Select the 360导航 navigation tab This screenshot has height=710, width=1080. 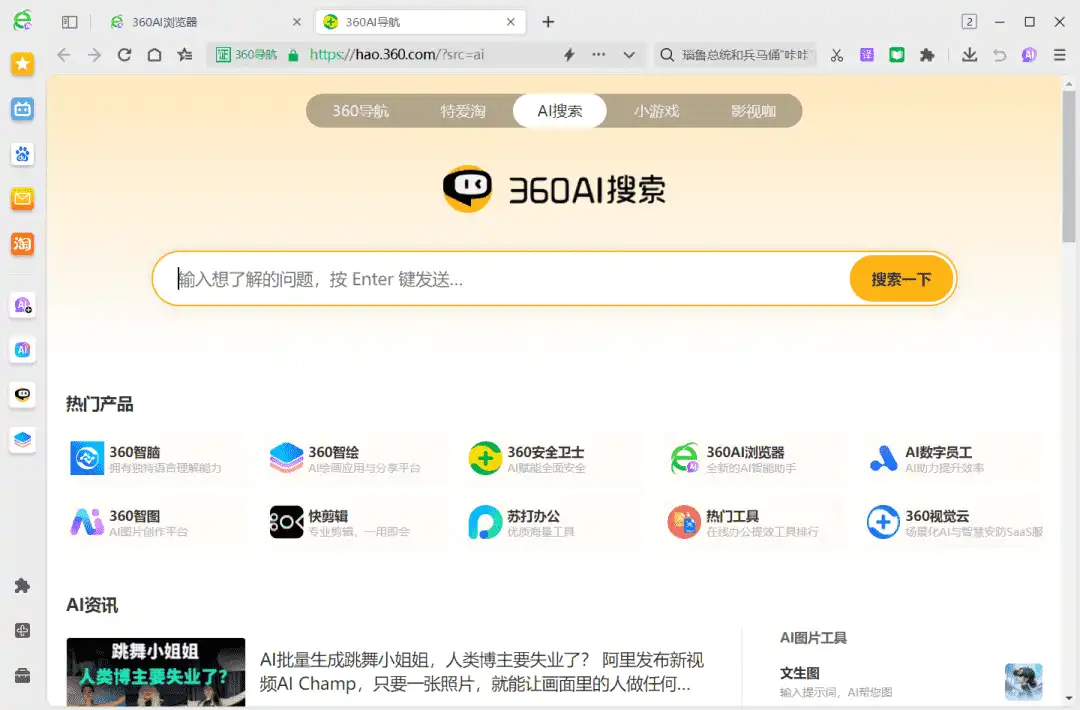coord(360,111)
